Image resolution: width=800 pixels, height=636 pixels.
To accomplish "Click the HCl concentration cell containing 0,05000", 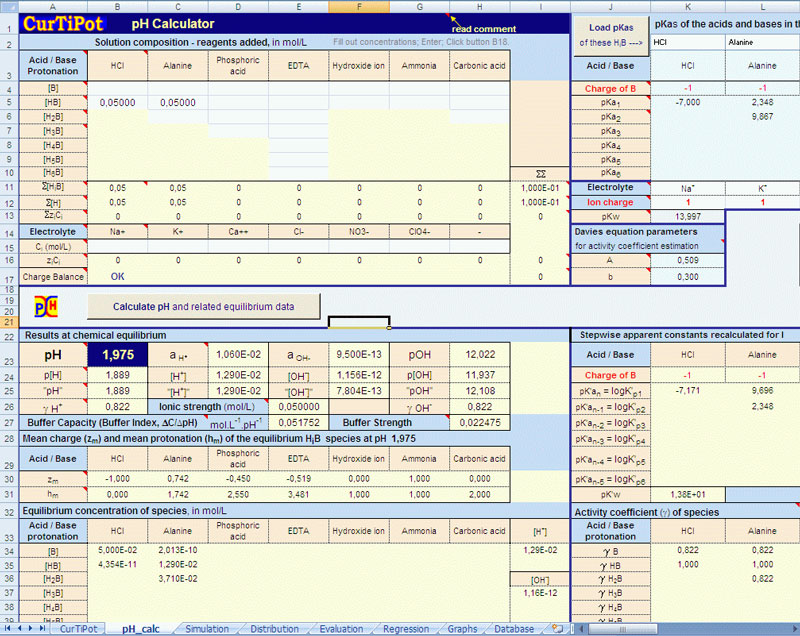I will point(118,102).
